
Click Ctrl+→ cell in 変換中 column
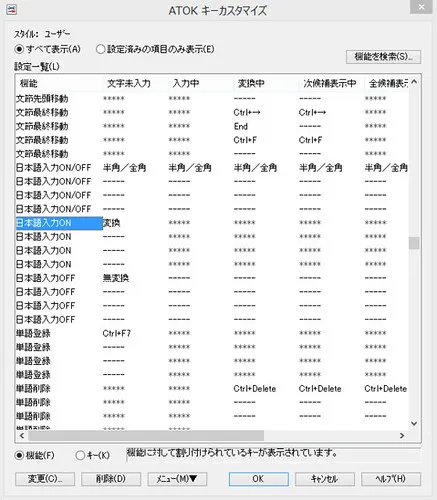coord(247,113)
